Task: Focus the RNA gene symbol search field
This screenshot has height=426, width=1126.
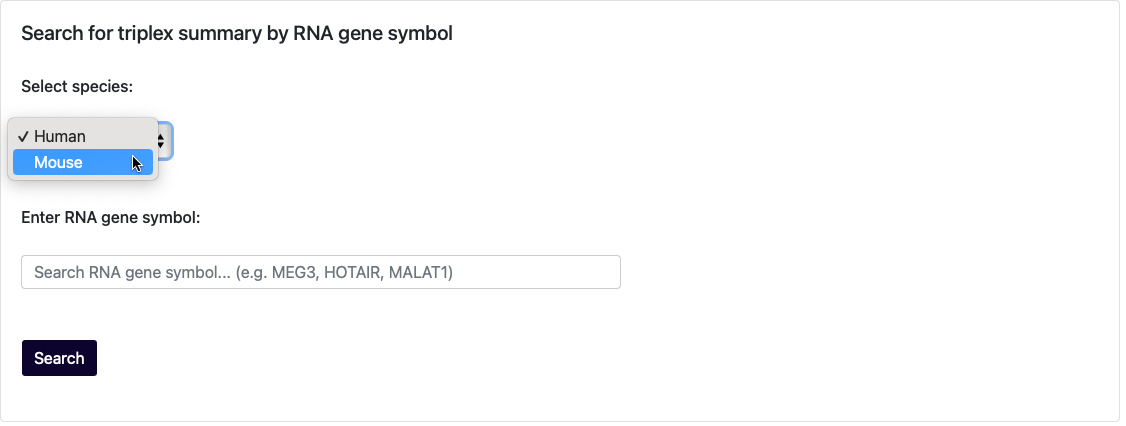Action: 321,272
